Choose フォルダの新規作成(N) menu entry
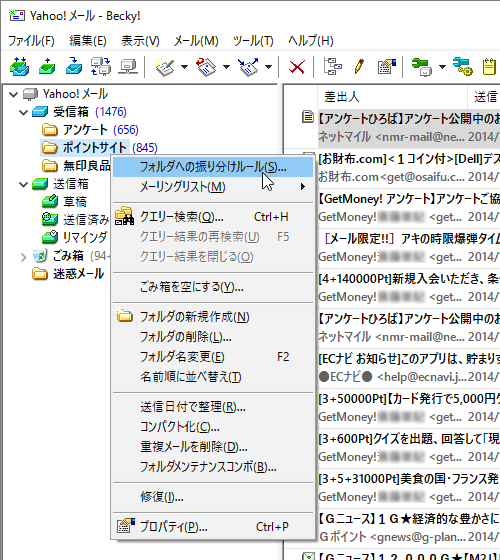Image resolution: width=500 pixels, height=560 pixels. (213, 317)
